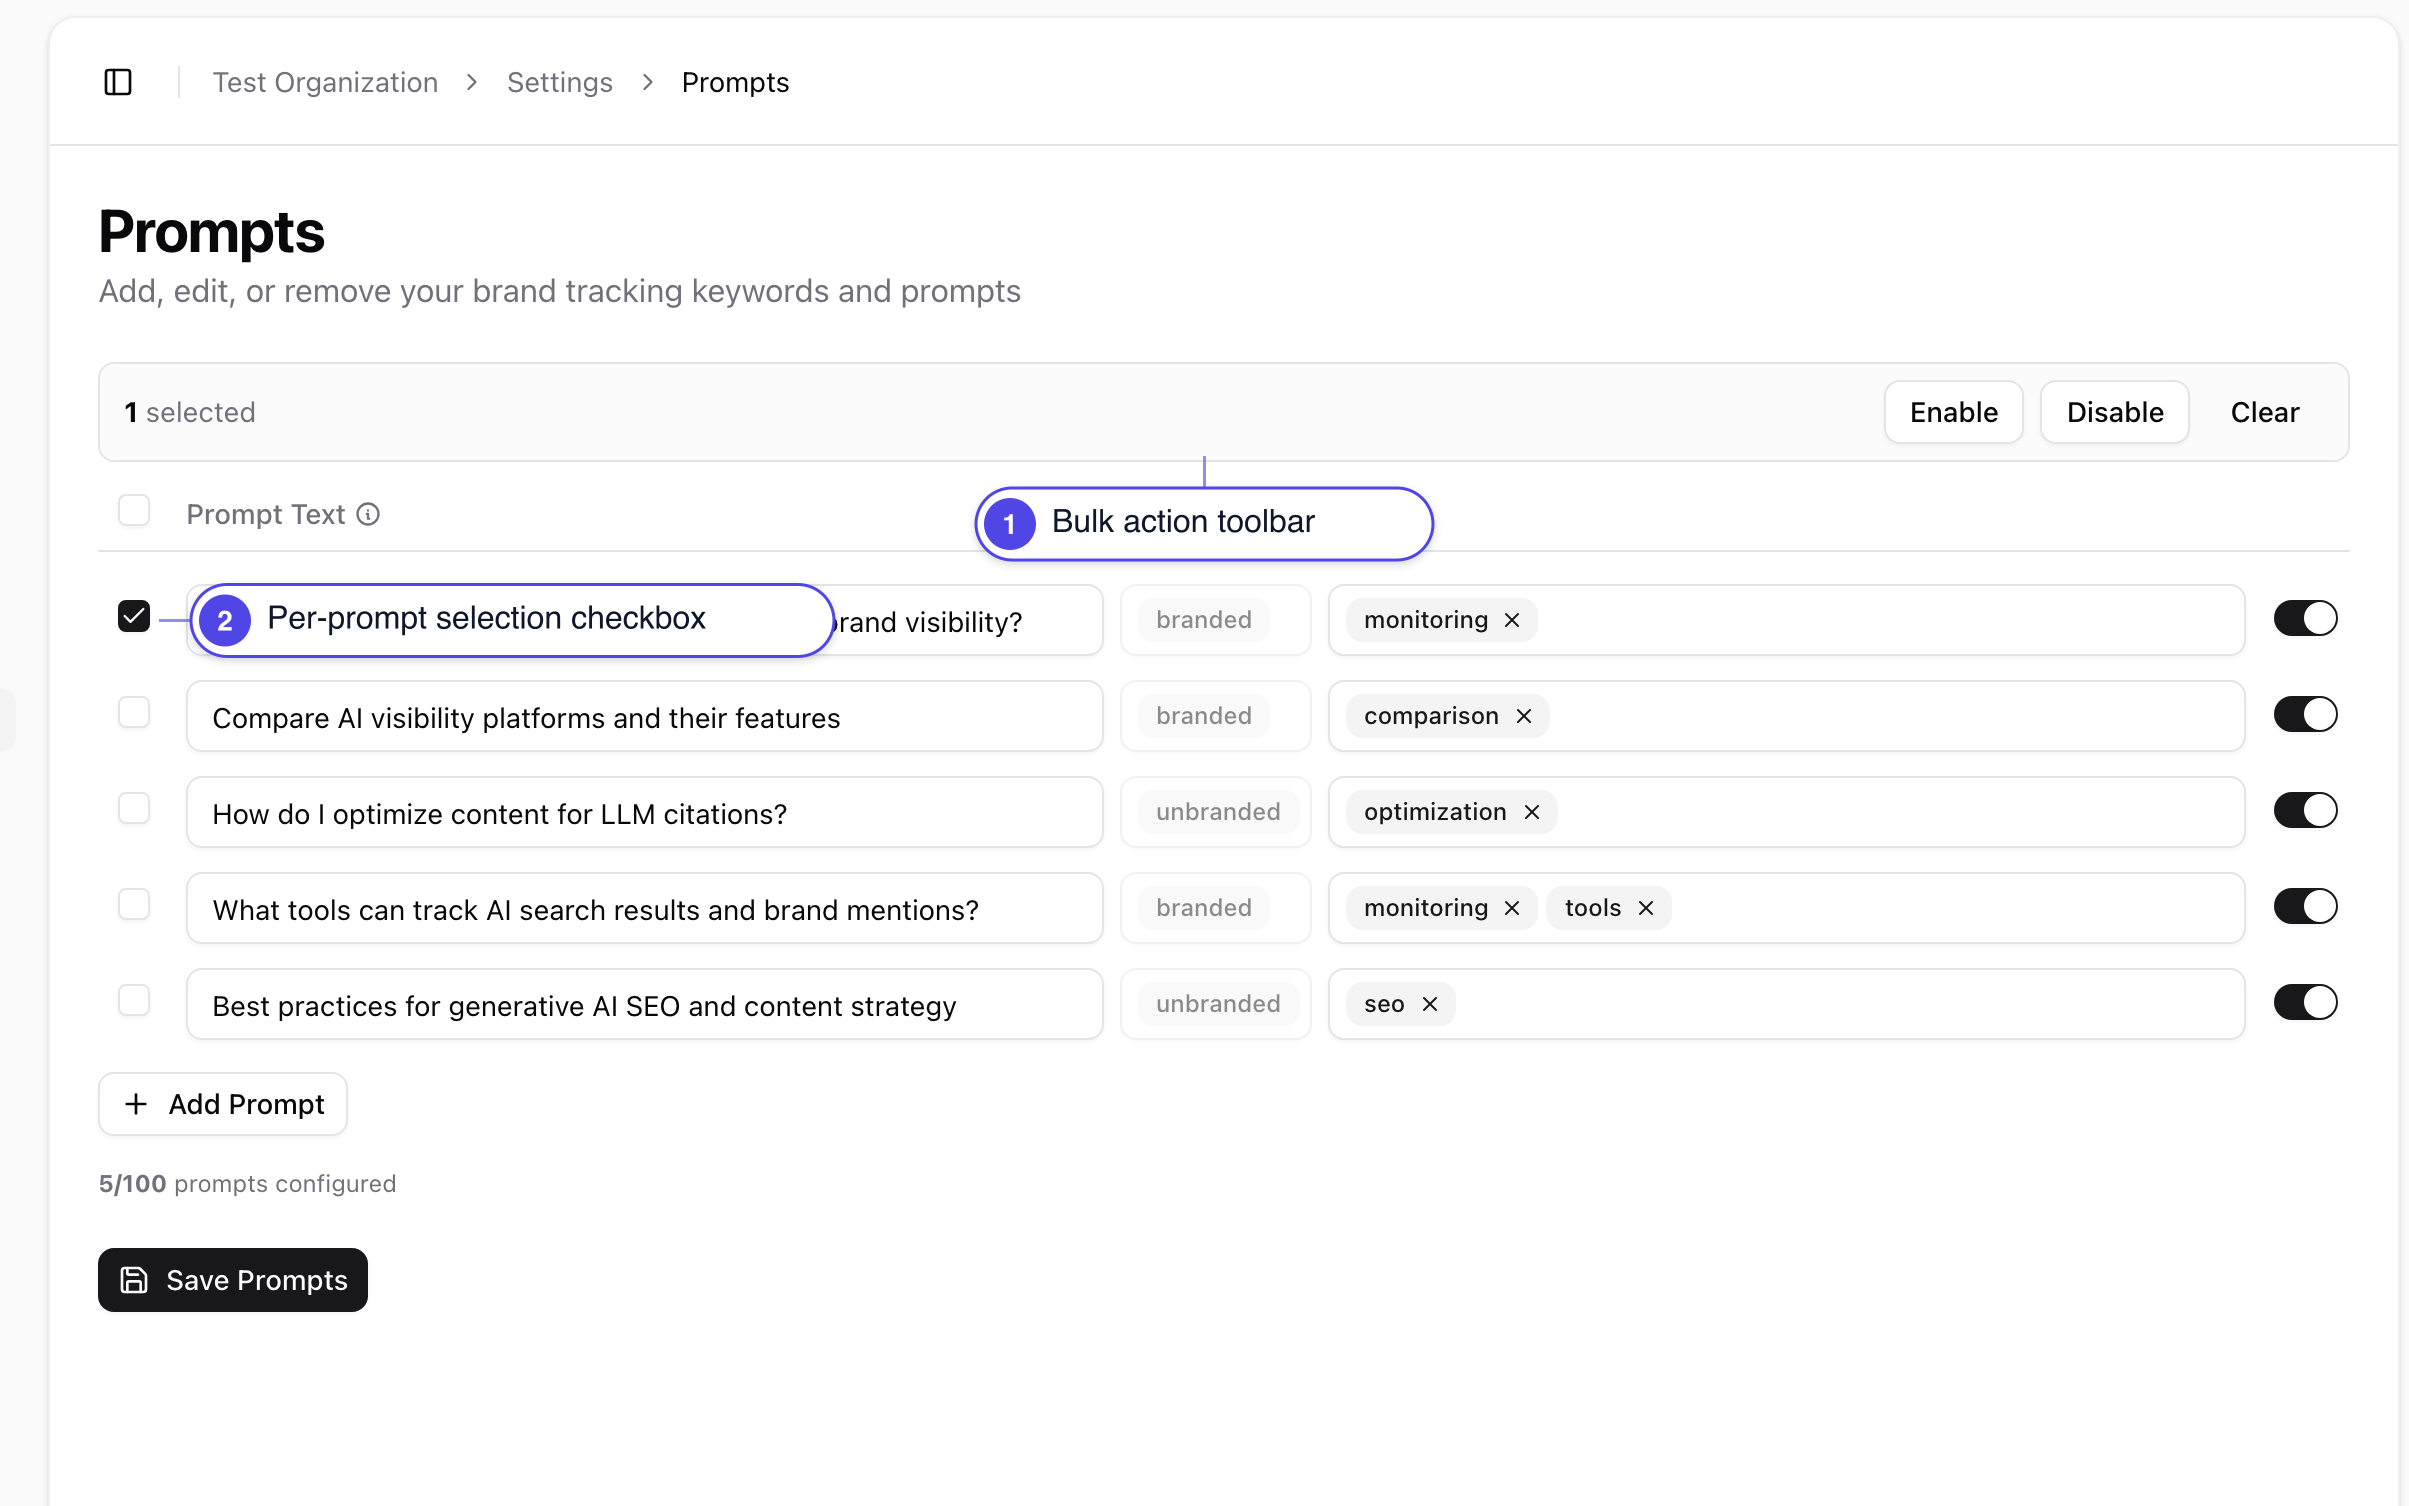Click the first prompt's text field
This screenshot has height=1506, width=2409.
click(x=645, y=620)
